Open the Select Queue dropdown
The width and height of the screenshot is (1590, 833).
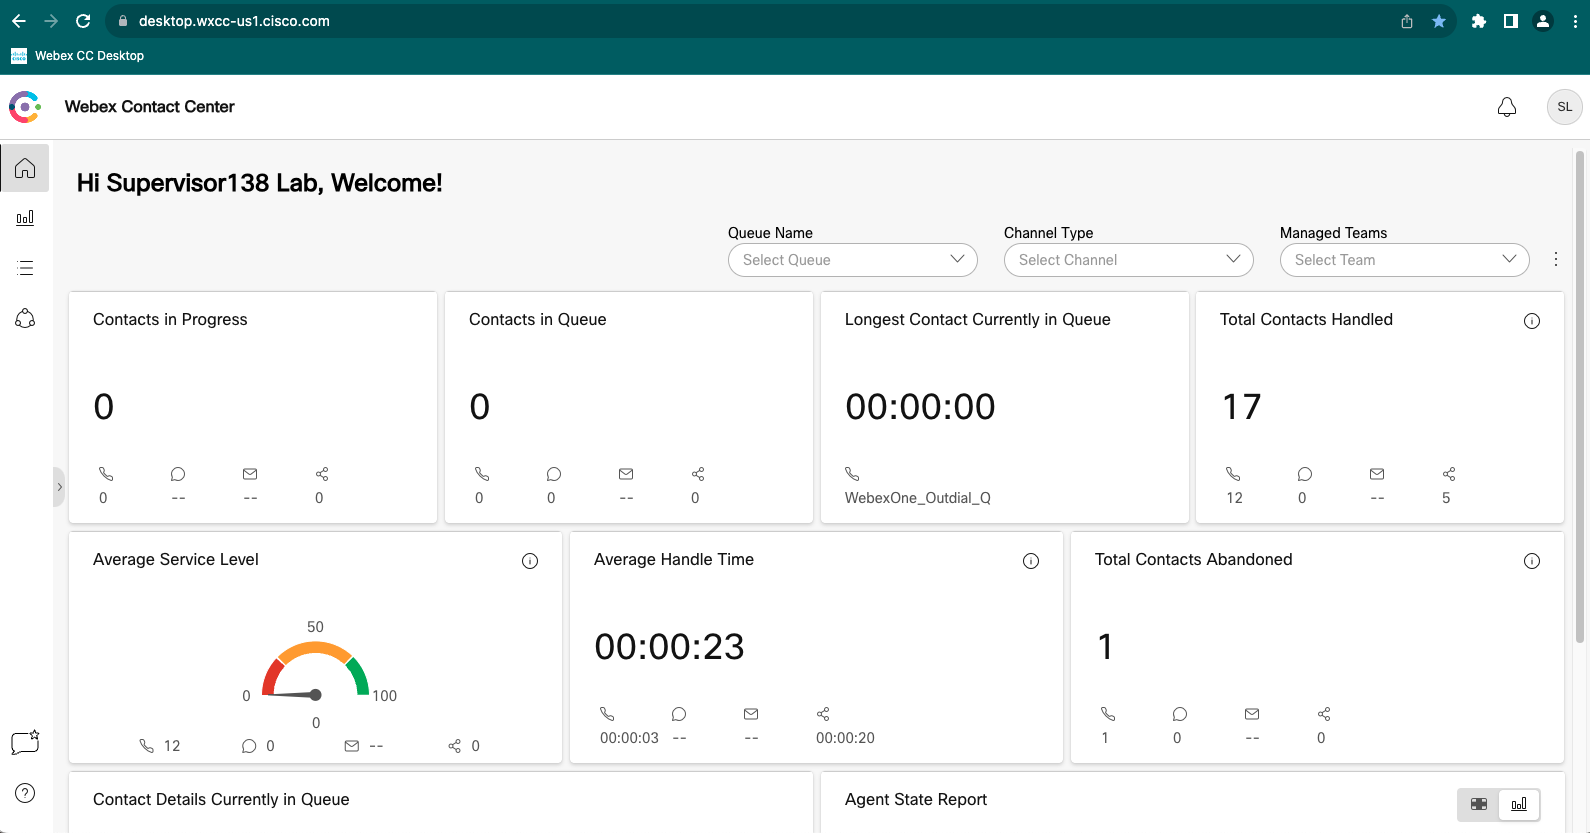[853, 260]
